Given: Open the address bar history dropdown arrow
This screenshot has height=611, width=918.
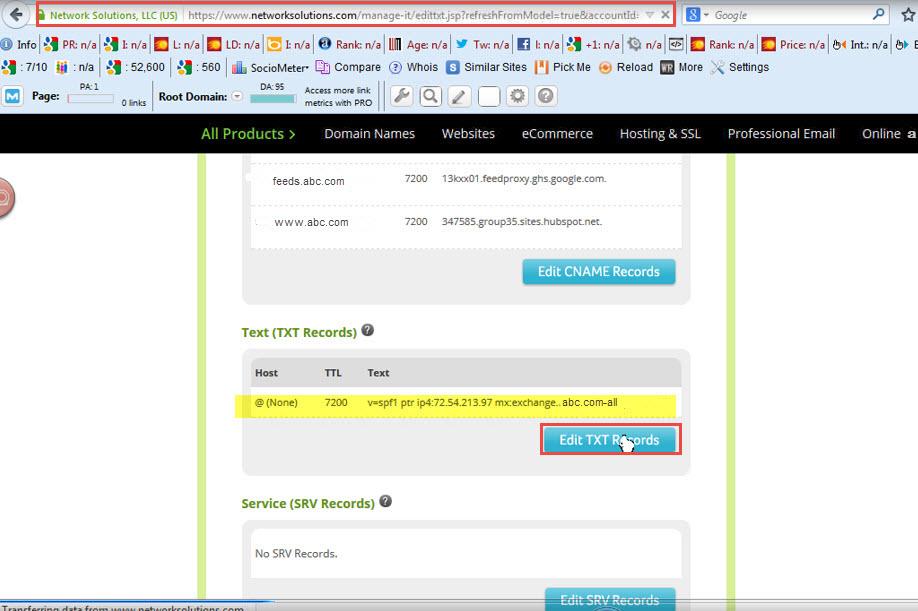Looking at the screenshot, I should [650, 15].
